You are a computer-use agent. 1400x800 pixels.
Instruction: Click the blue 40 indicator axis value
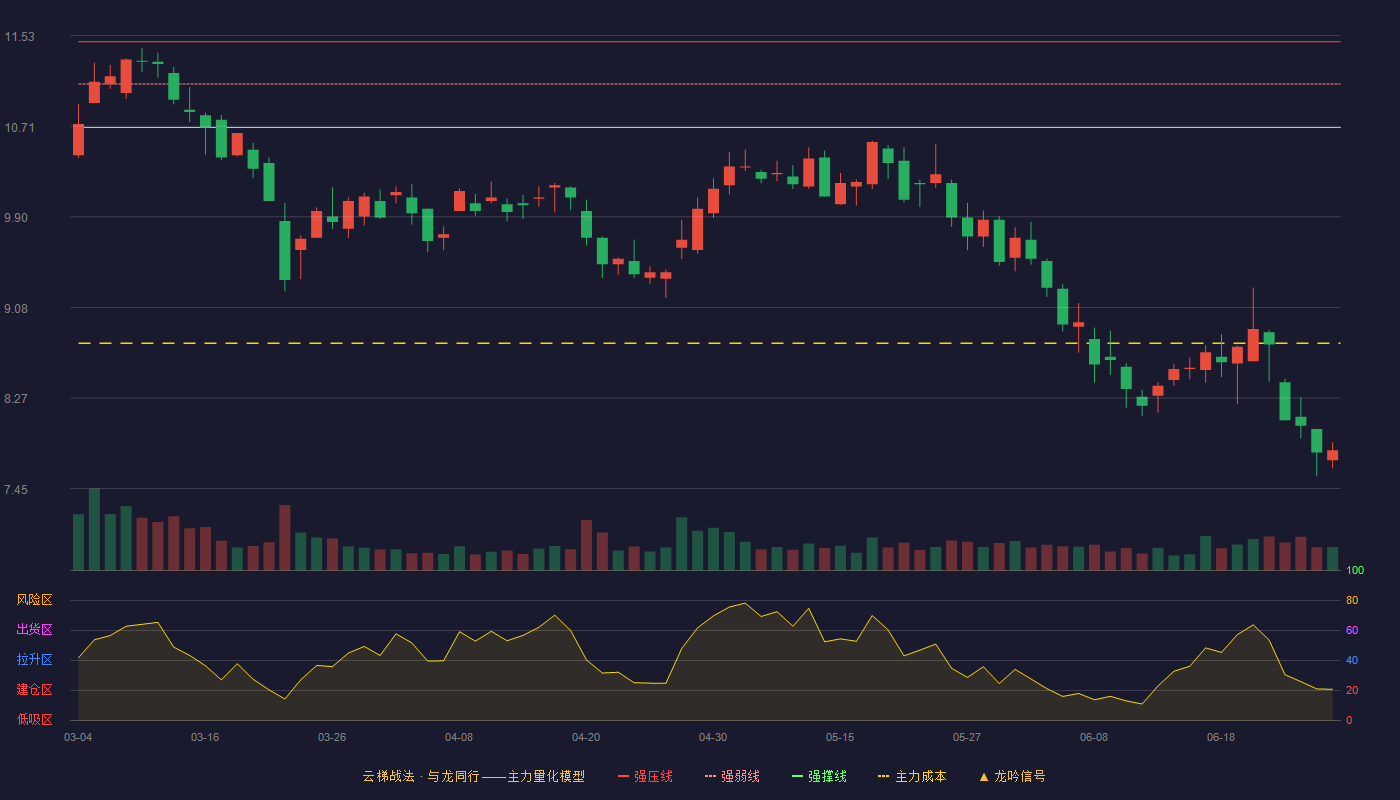click(1352, 660)
